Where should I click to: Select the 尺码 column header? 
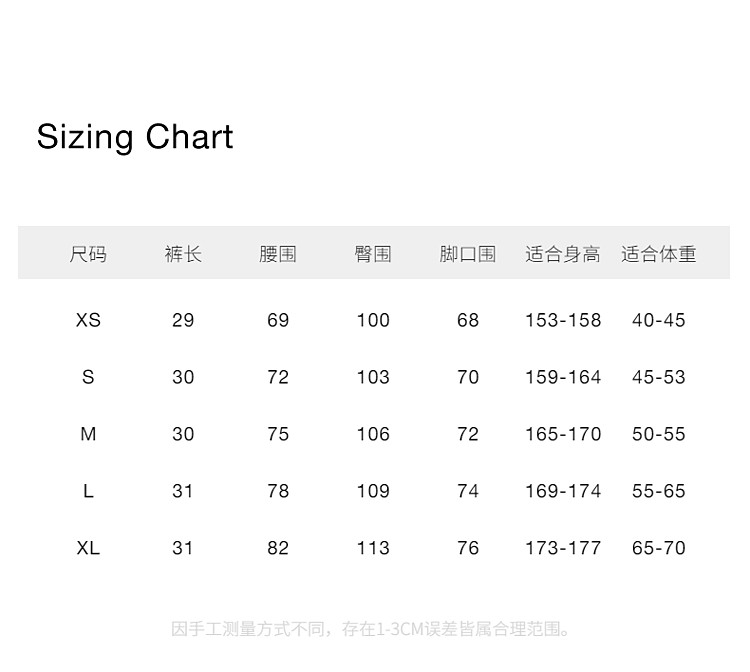pyautogui.click(x=88, y=254)
